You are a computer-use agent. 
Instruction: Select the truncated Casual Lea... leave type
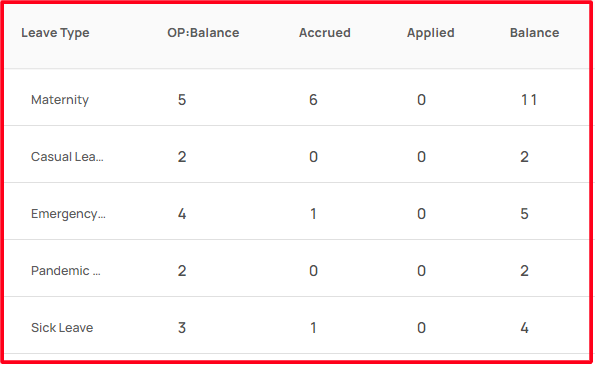point(67,157)
